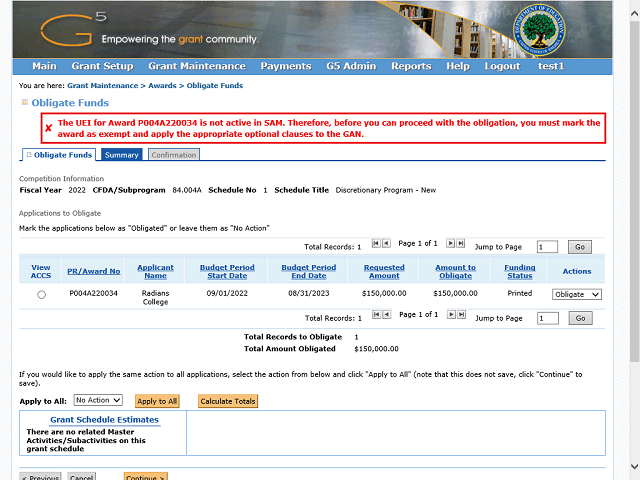640x480 pixels.
Task: Click the last-page icon in bottom pagination
Action: coord(462,315)
